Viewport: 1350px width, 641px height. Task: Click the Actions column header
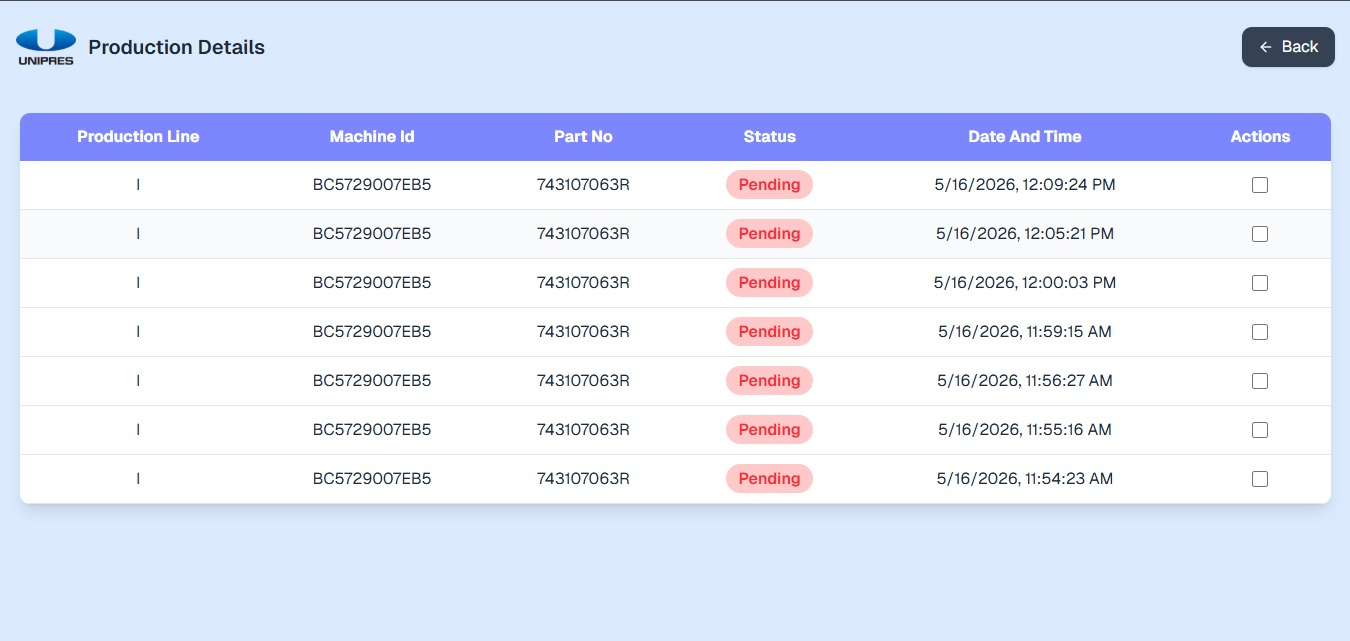coord(1260,137)
